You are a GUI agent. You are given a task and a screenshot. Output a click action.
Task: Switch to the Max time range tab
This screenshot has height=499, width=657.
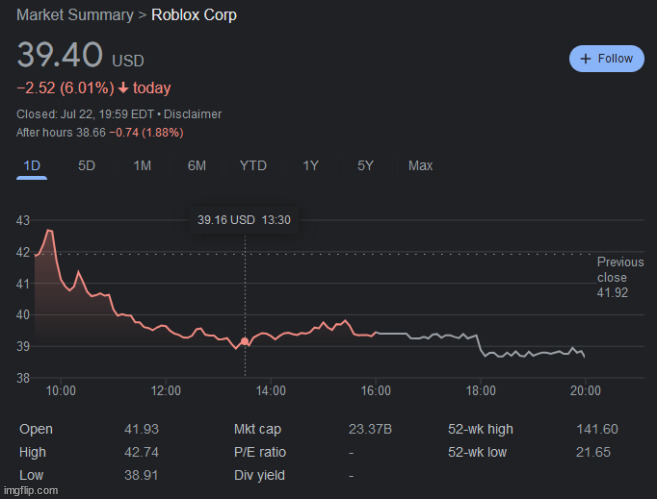coord(420,165)
